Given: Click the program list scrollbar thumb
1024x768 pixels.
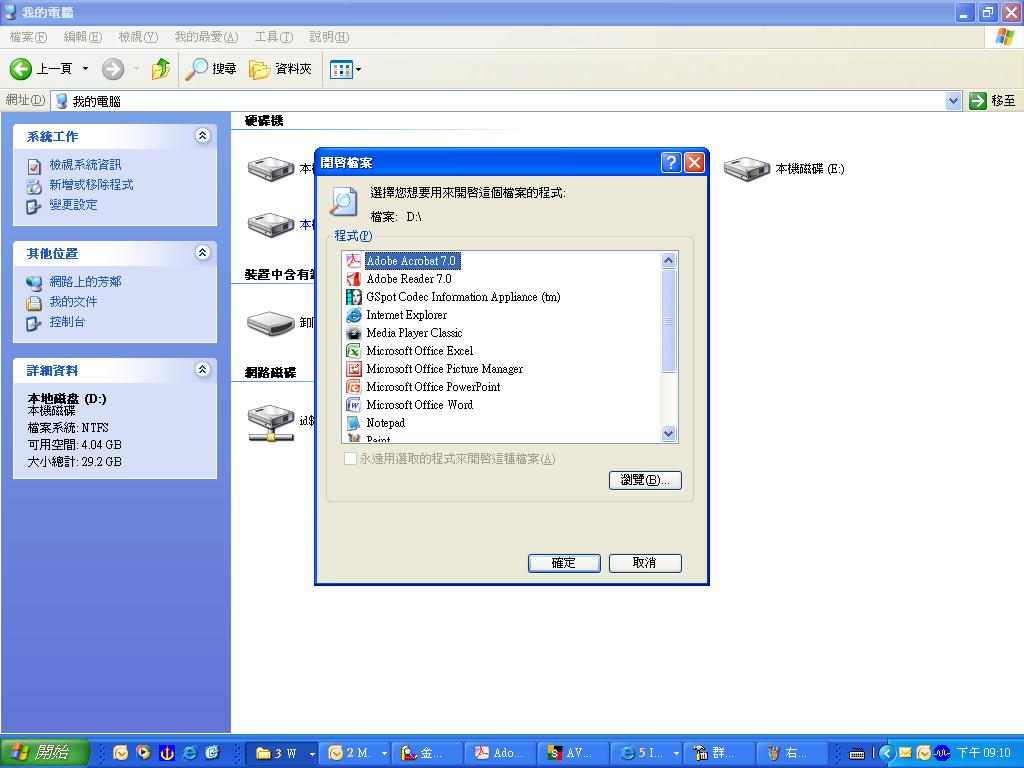Looking at the screenshot, I should pos(668,321).
